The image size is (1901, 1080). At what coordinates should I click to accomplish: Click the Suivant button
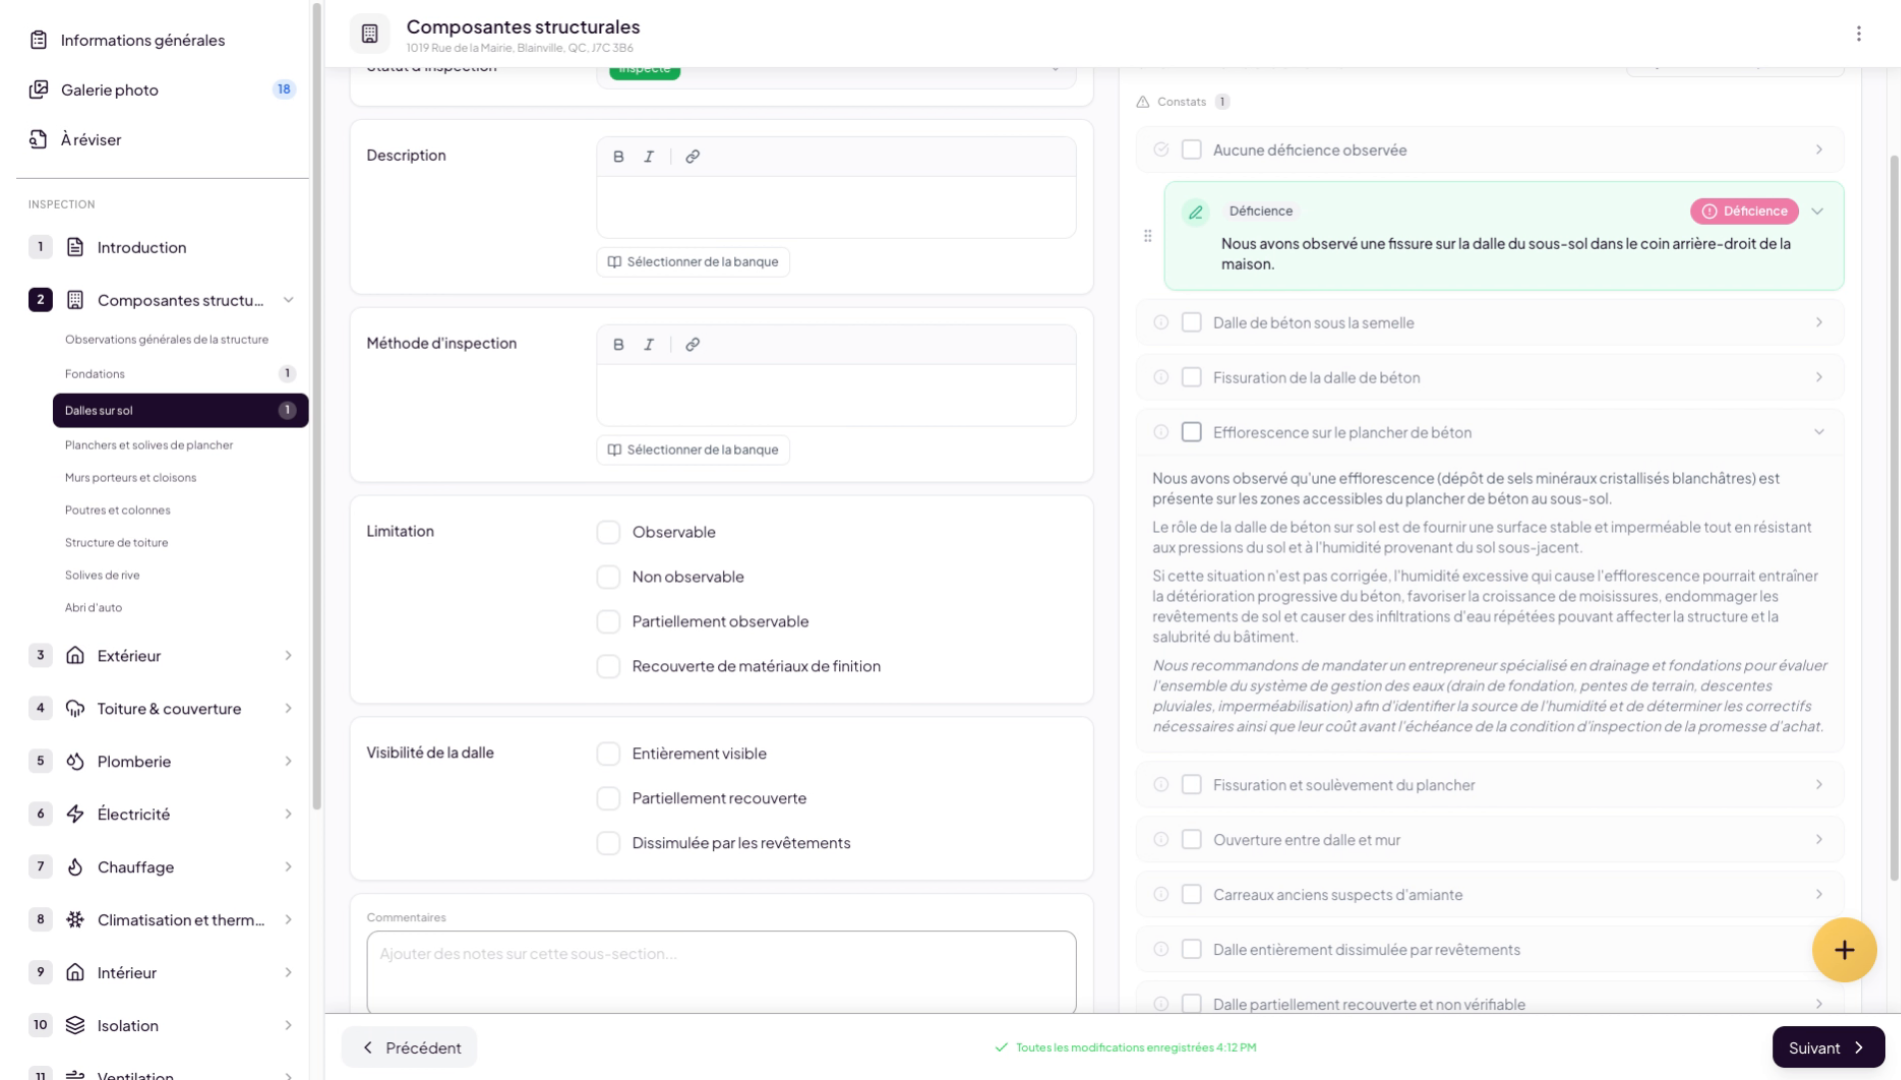[x=1827, y=1048]
